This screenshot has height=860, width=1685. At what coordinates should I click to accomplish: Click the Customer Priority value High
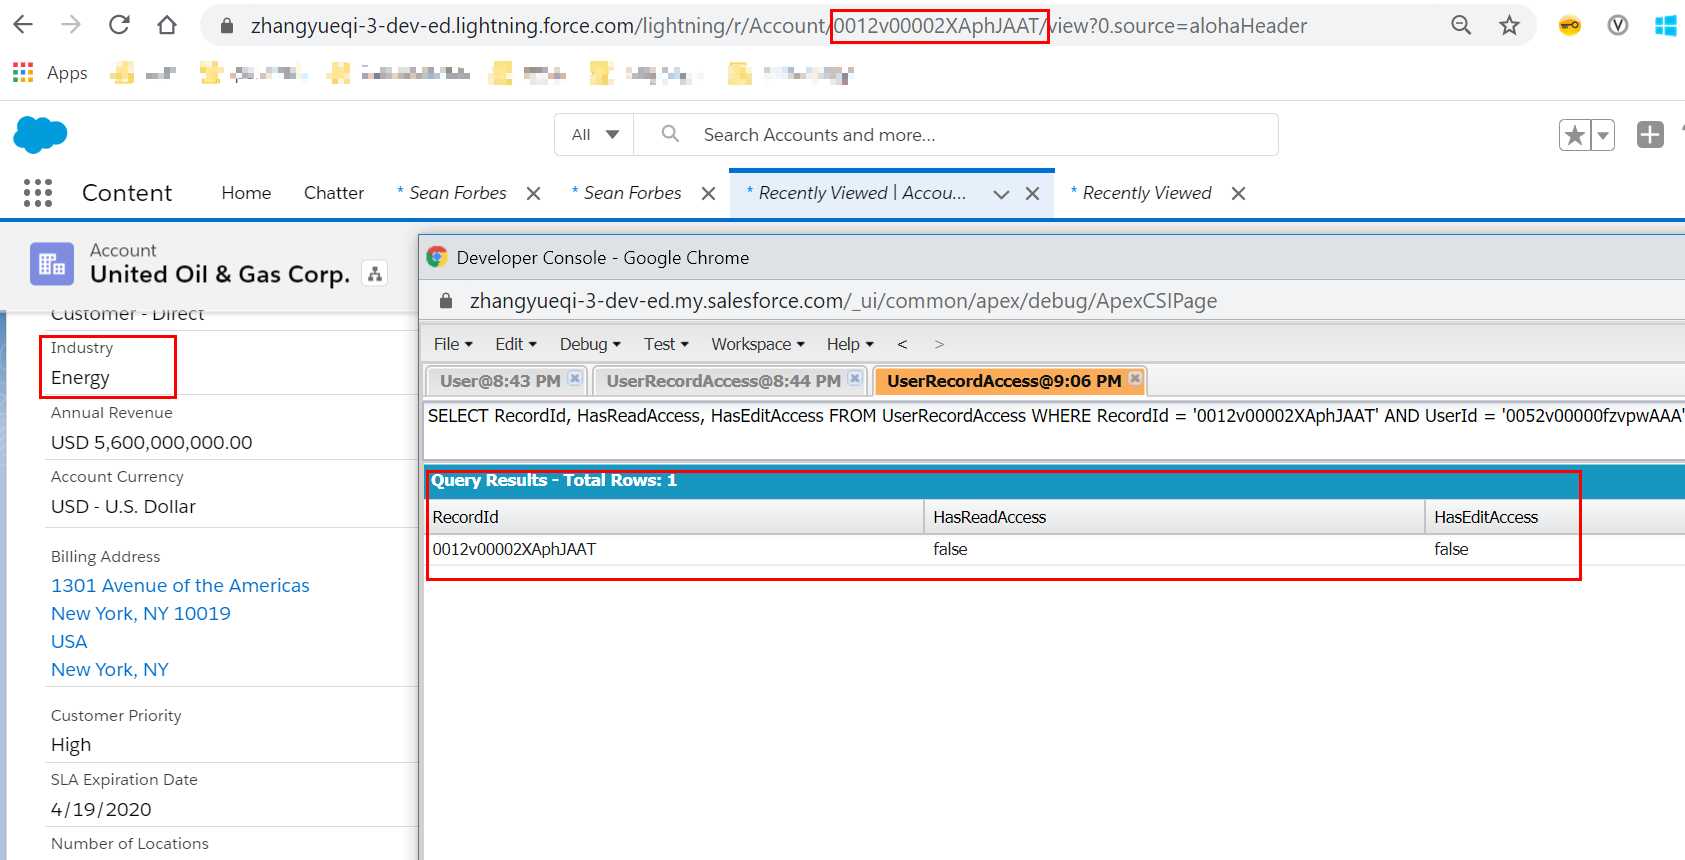click(x=71, y=744)
